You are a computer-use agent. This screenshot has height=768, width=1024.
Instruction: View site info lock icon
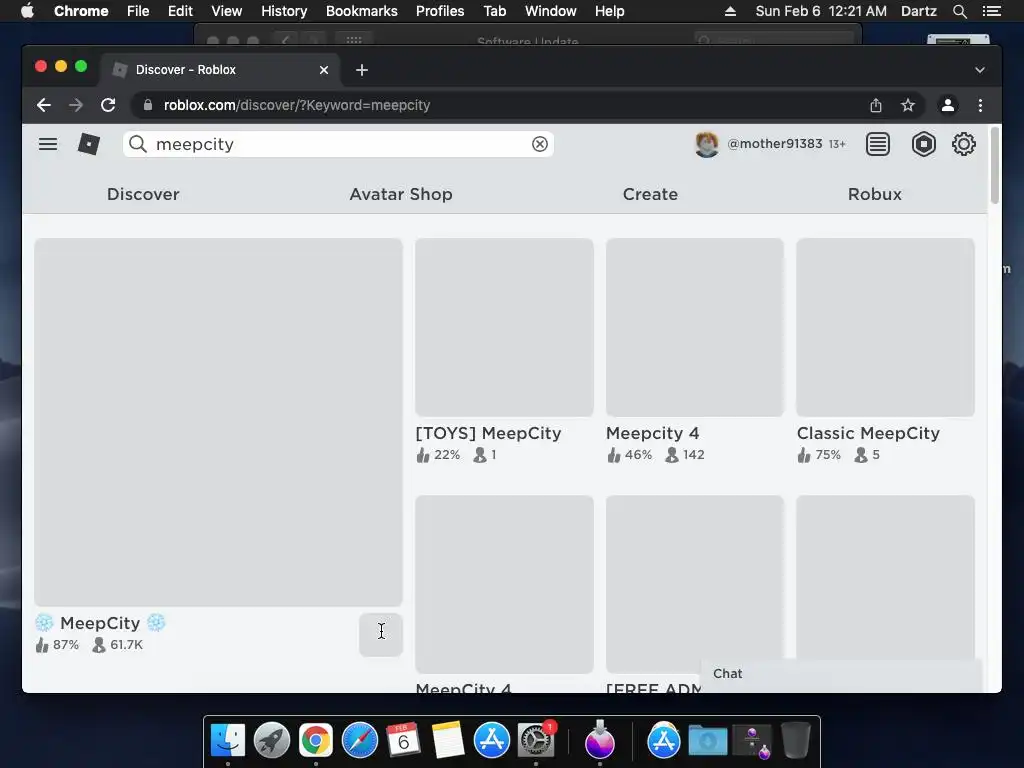[148, 105]
